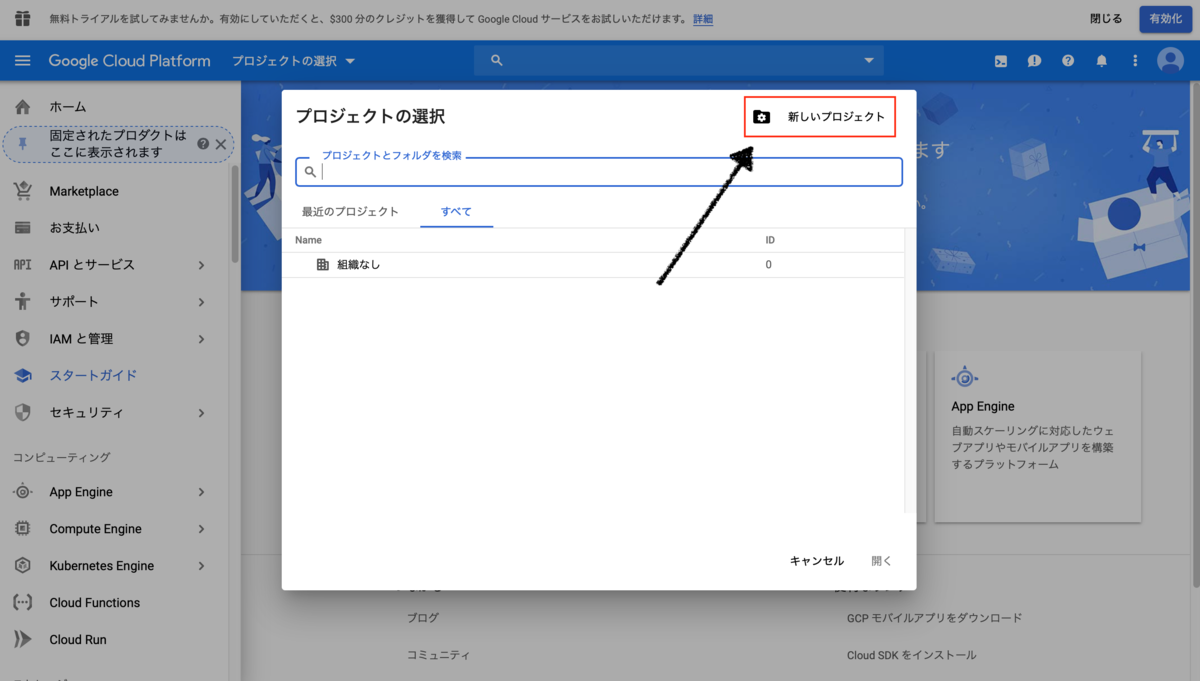
Task: Expand the top search bar dropdown arrow
Action: 869,61
